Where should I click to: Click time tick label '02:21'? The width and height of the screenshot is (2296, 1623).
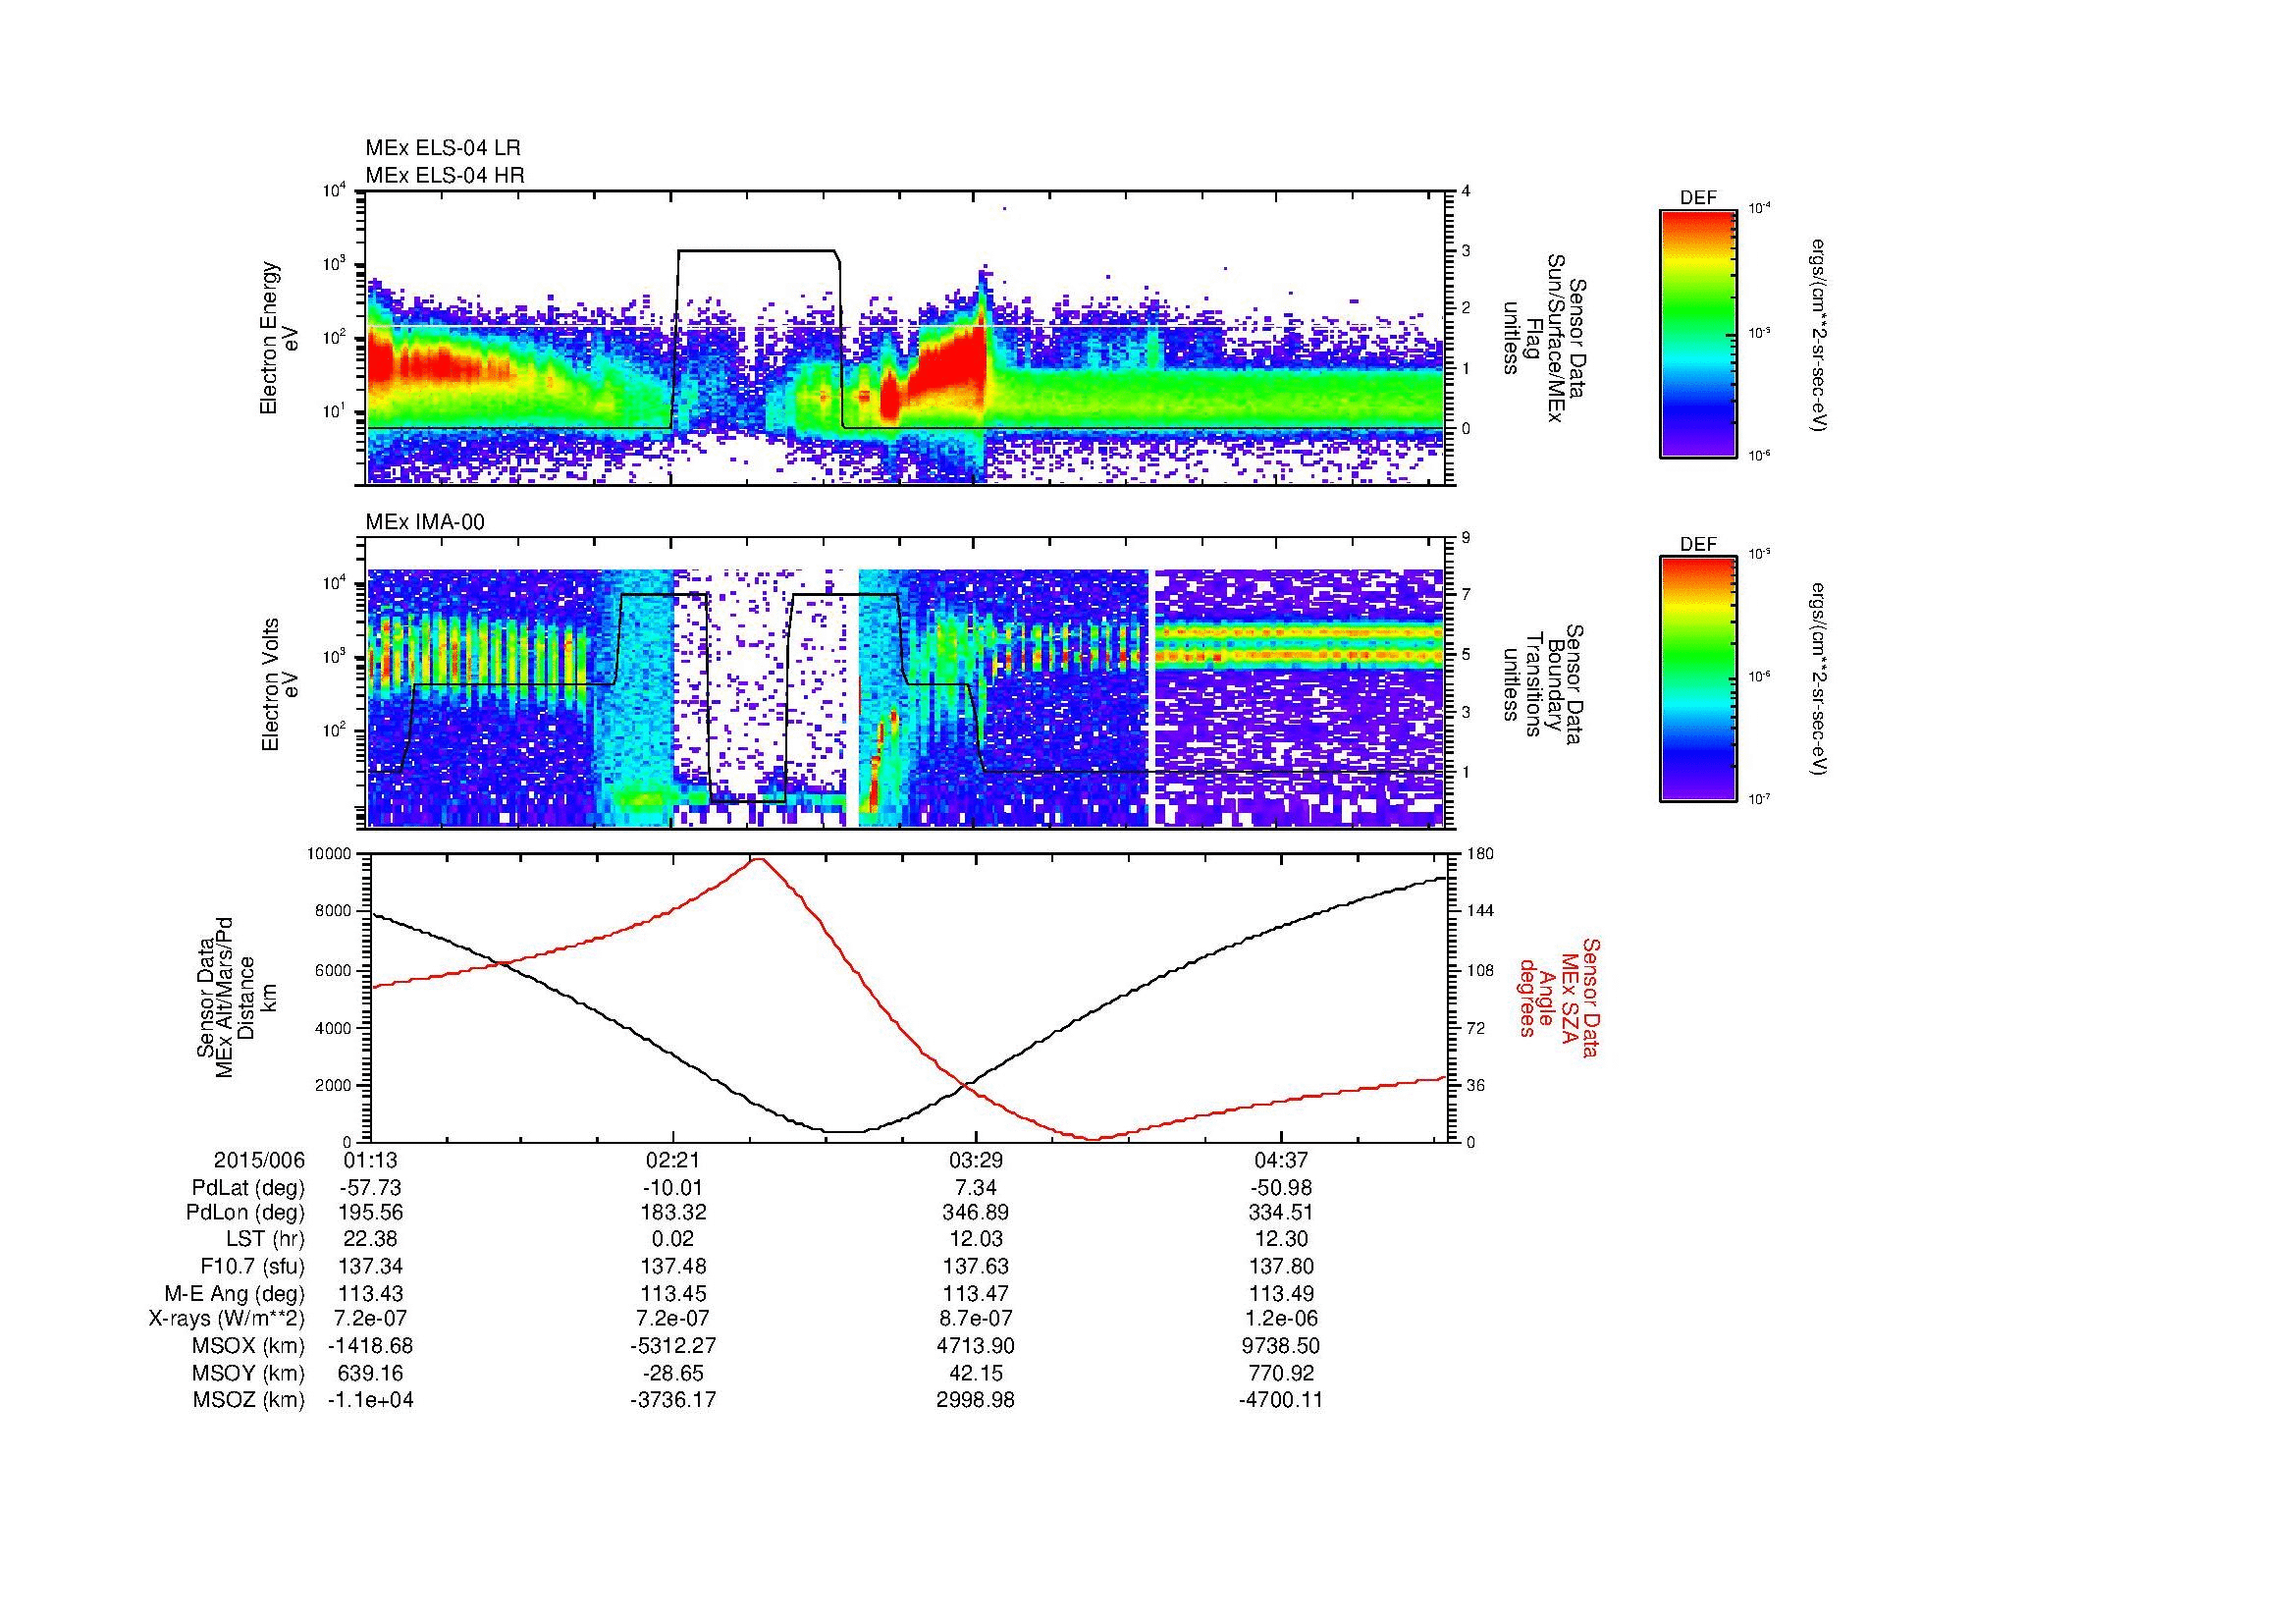673,1160
